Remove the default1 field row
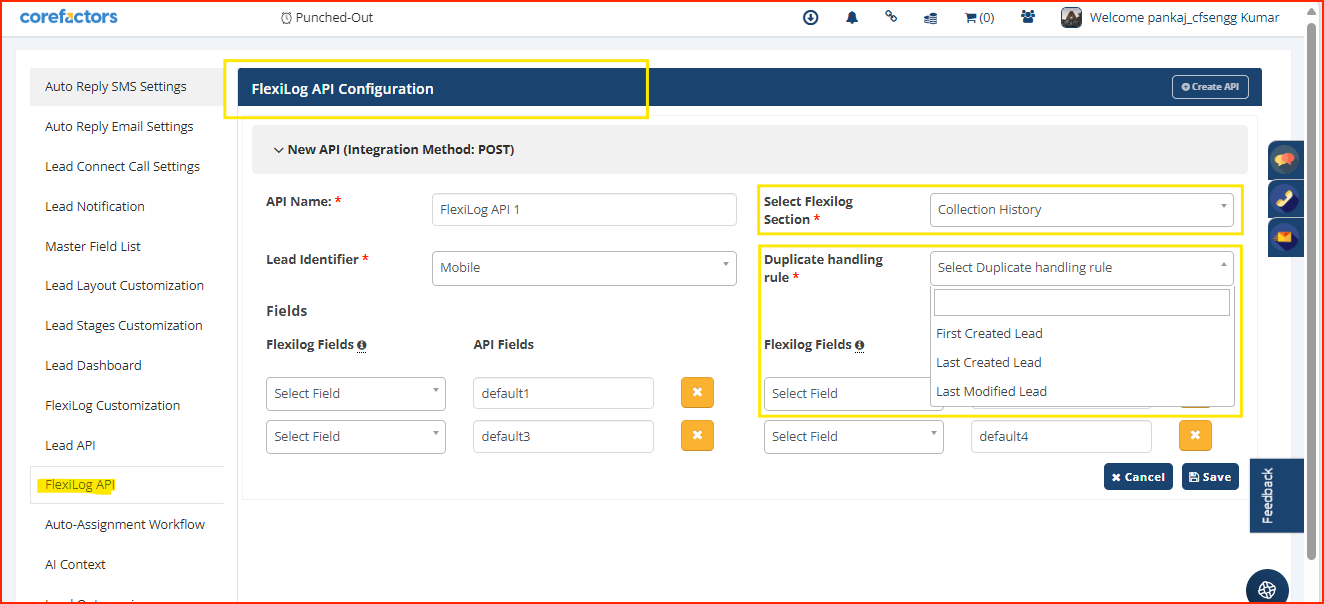This screenshot has width=1324, height=604. (697, 393)
